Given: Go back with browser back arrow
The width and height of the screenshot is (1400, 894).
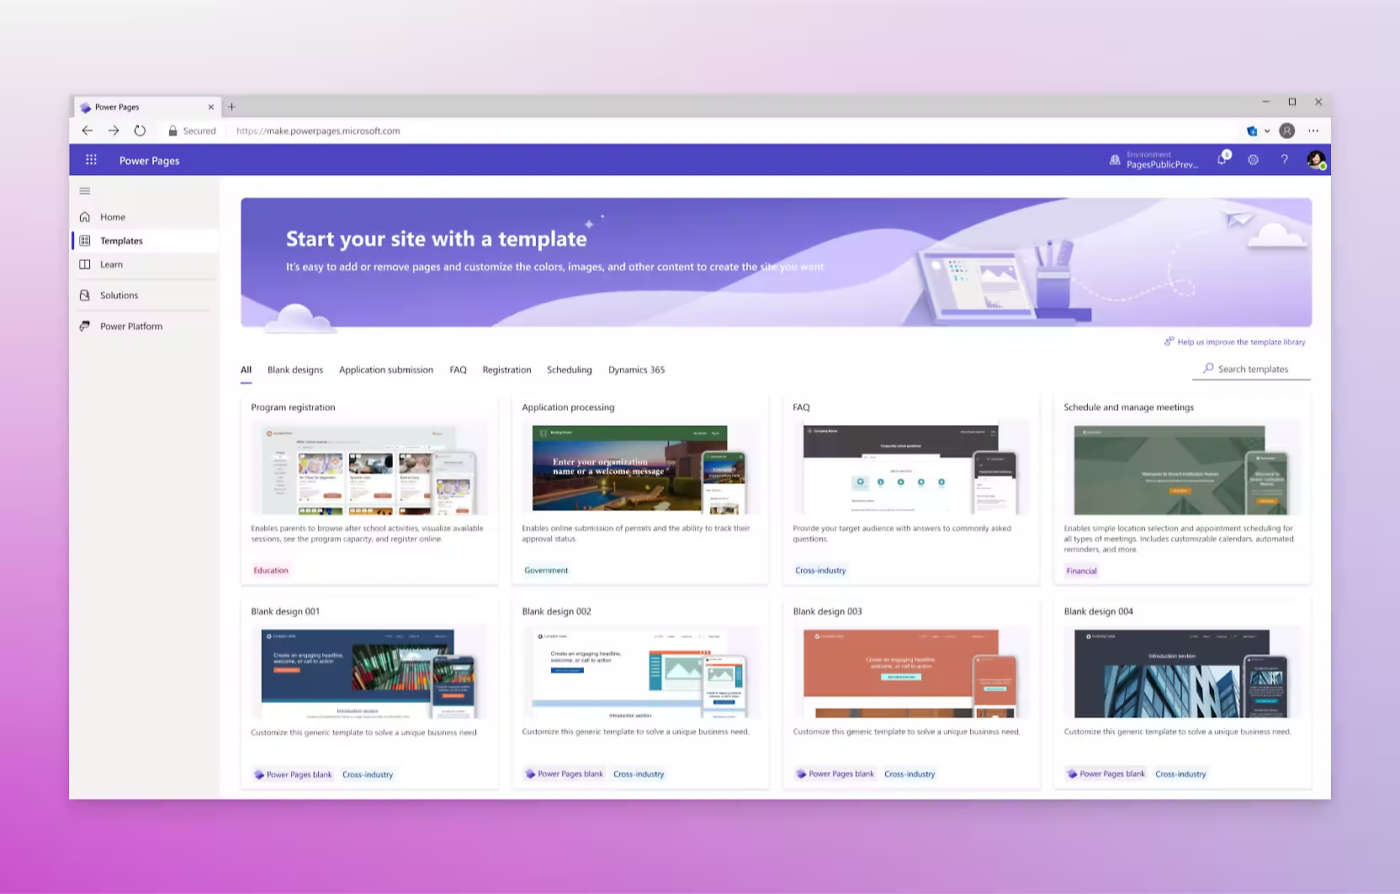Looking at the screenshot, I should click(87, 131).
